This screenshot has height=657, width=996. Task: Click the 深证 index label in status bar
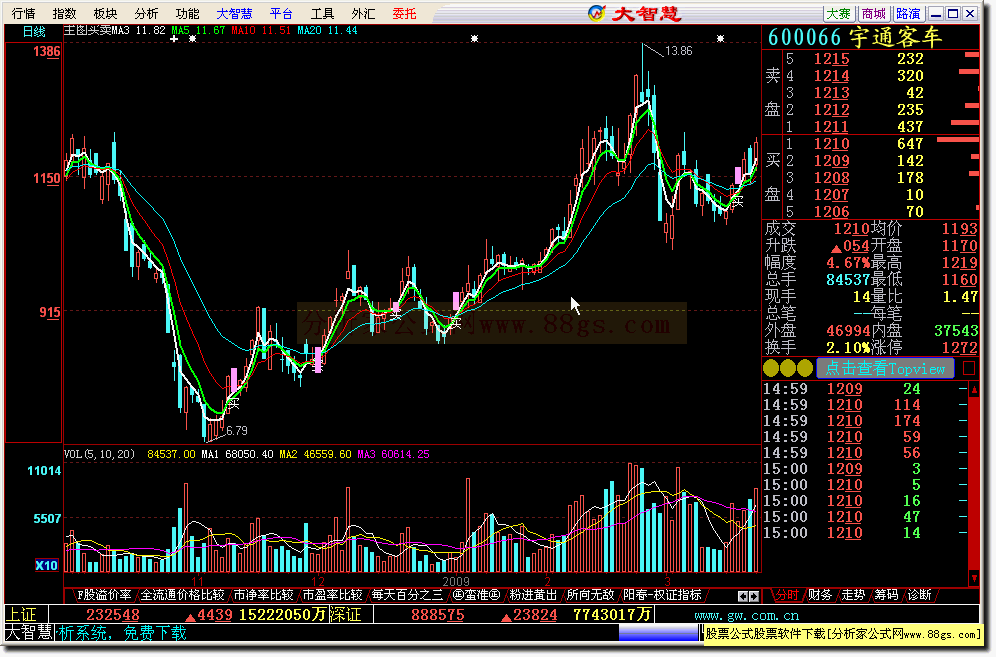pos(346,614)
